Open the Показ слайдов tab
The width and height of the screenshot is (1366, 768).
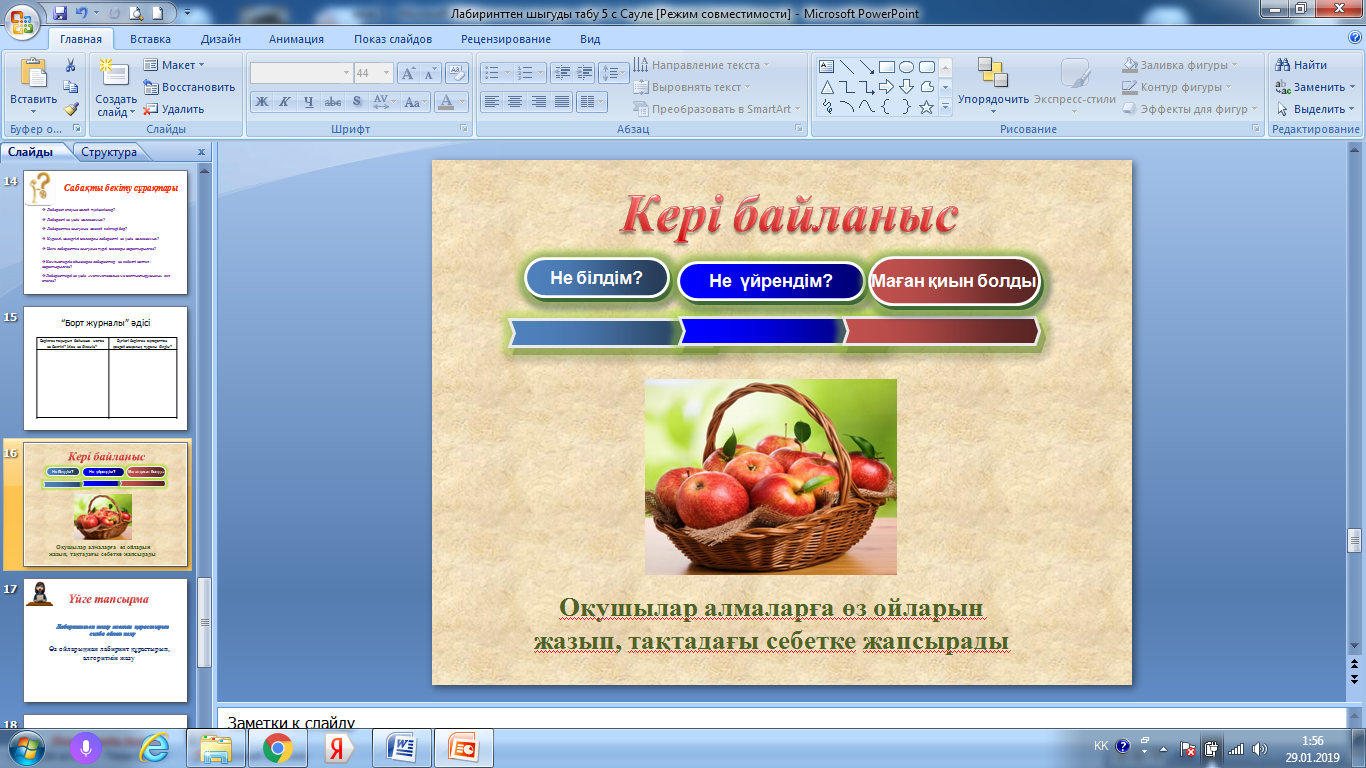point(393,39)
